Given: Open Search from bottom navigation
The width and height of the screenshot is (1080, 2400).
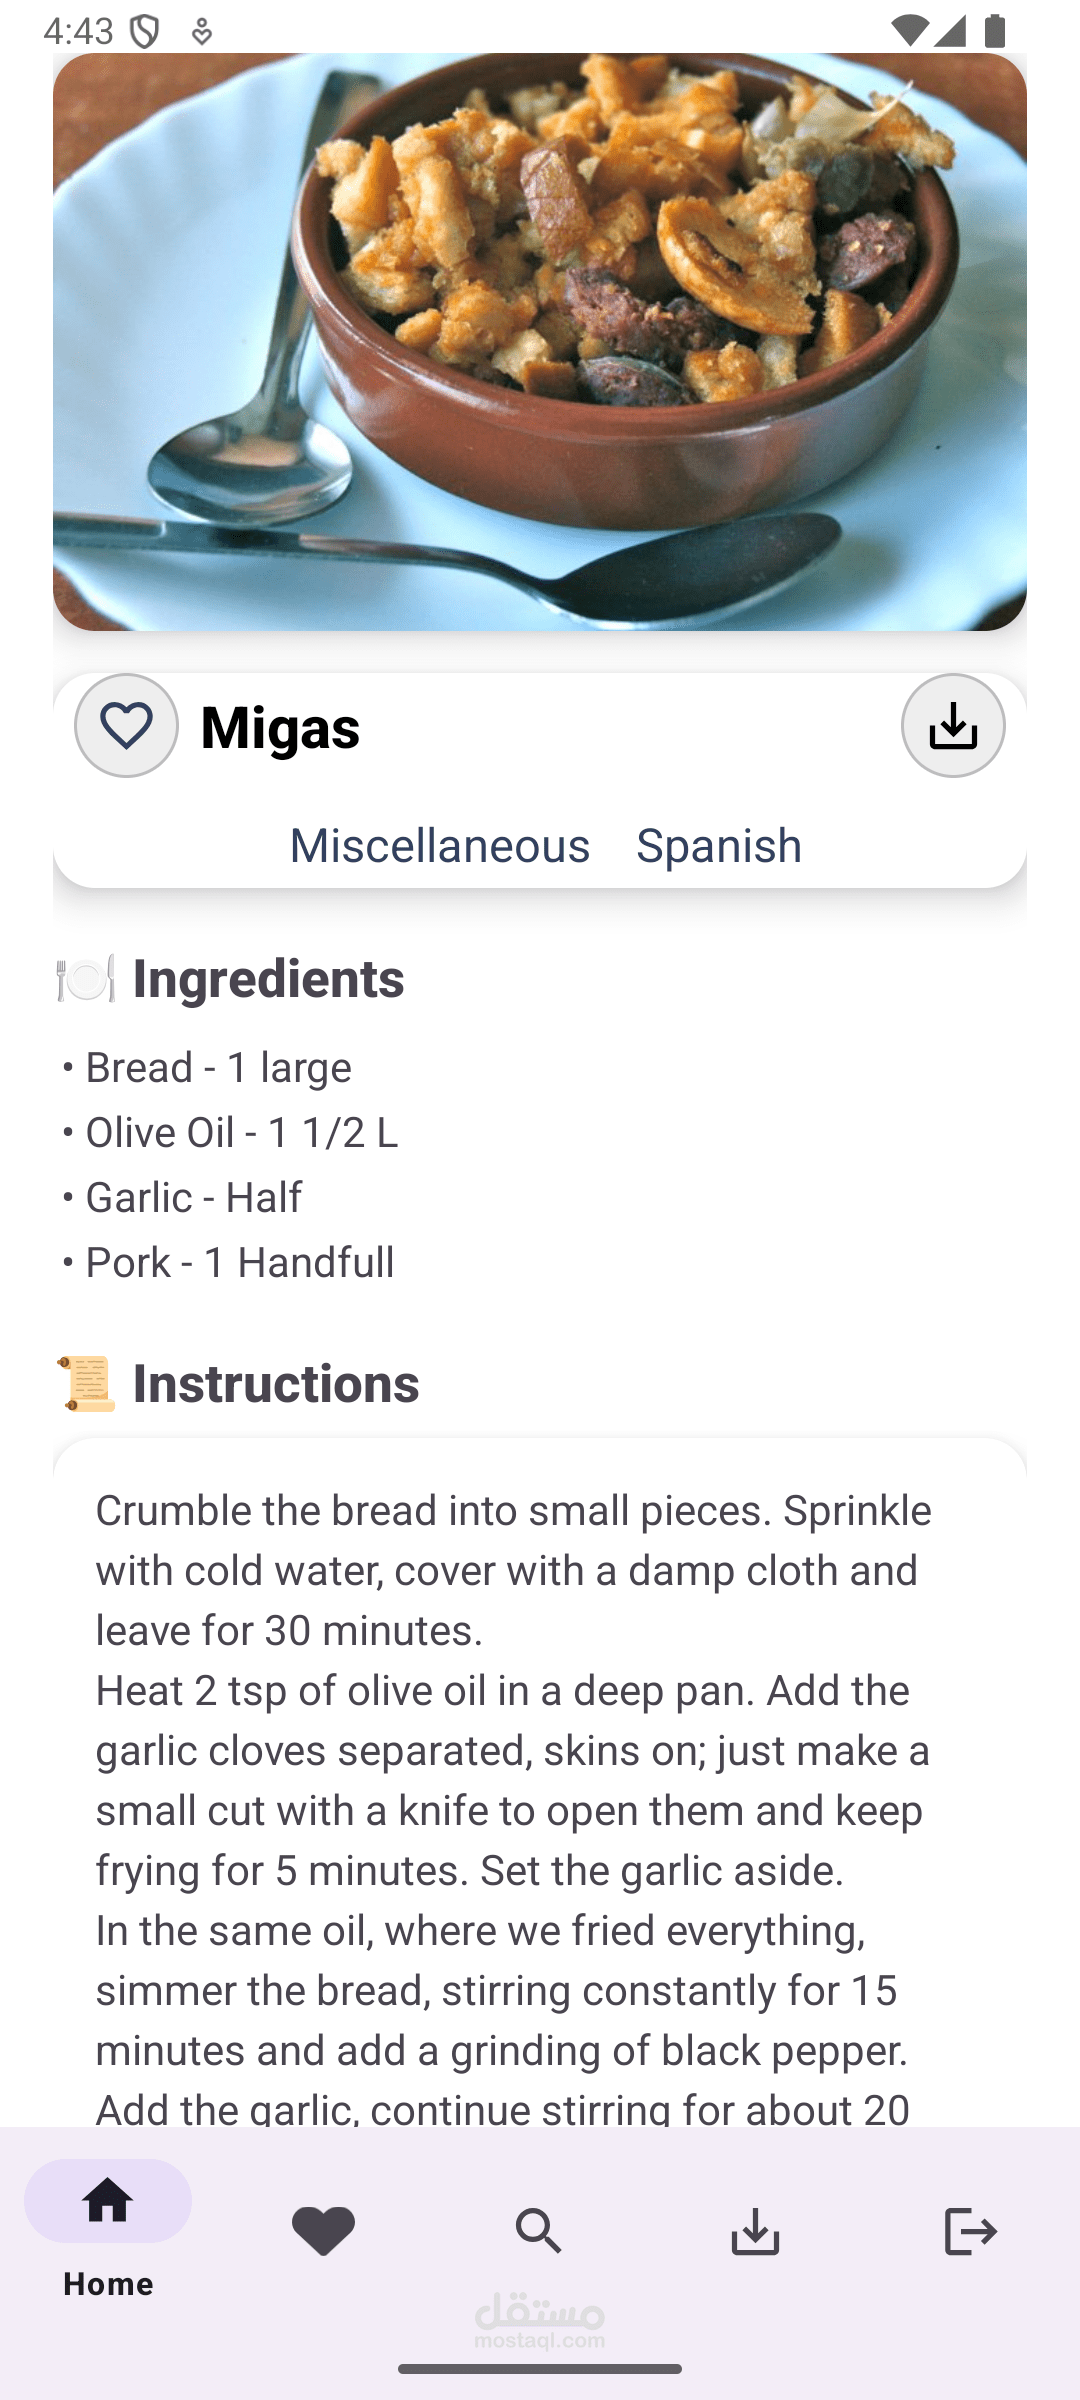Looking at the screenshot, I should click(539, 2230).
